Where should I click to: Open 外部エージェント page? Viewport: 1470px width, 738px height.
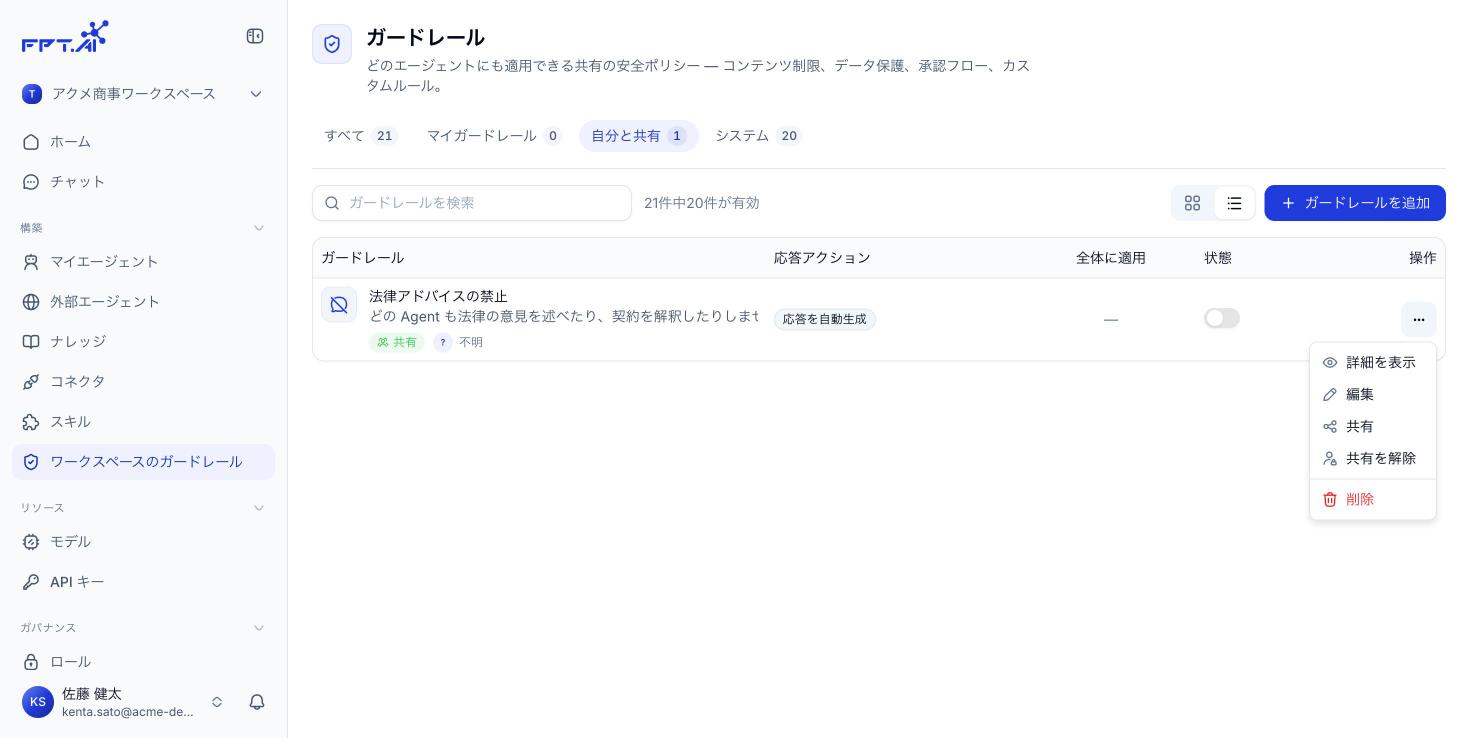click(x=143, y=302)
